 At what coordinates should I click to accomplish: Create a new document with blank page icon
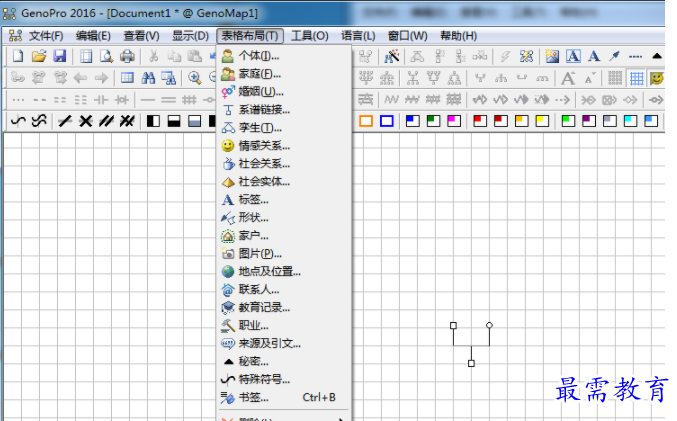pos(18,56)
